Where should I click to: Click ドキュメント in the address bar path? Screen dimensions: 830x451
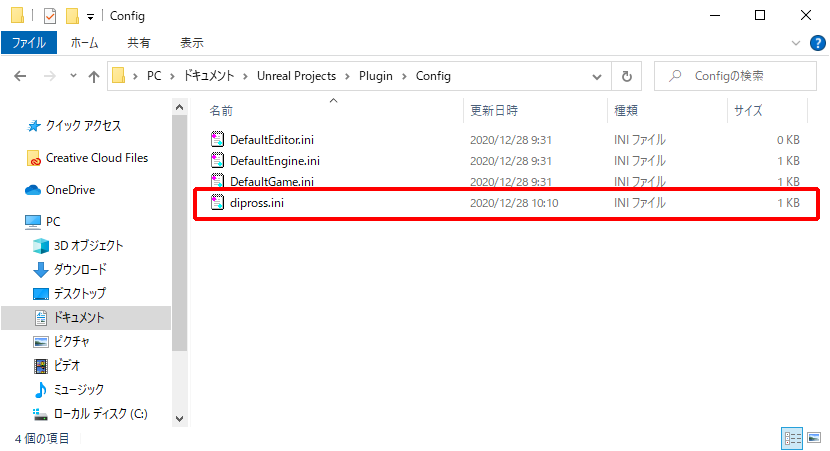[209, 76]
